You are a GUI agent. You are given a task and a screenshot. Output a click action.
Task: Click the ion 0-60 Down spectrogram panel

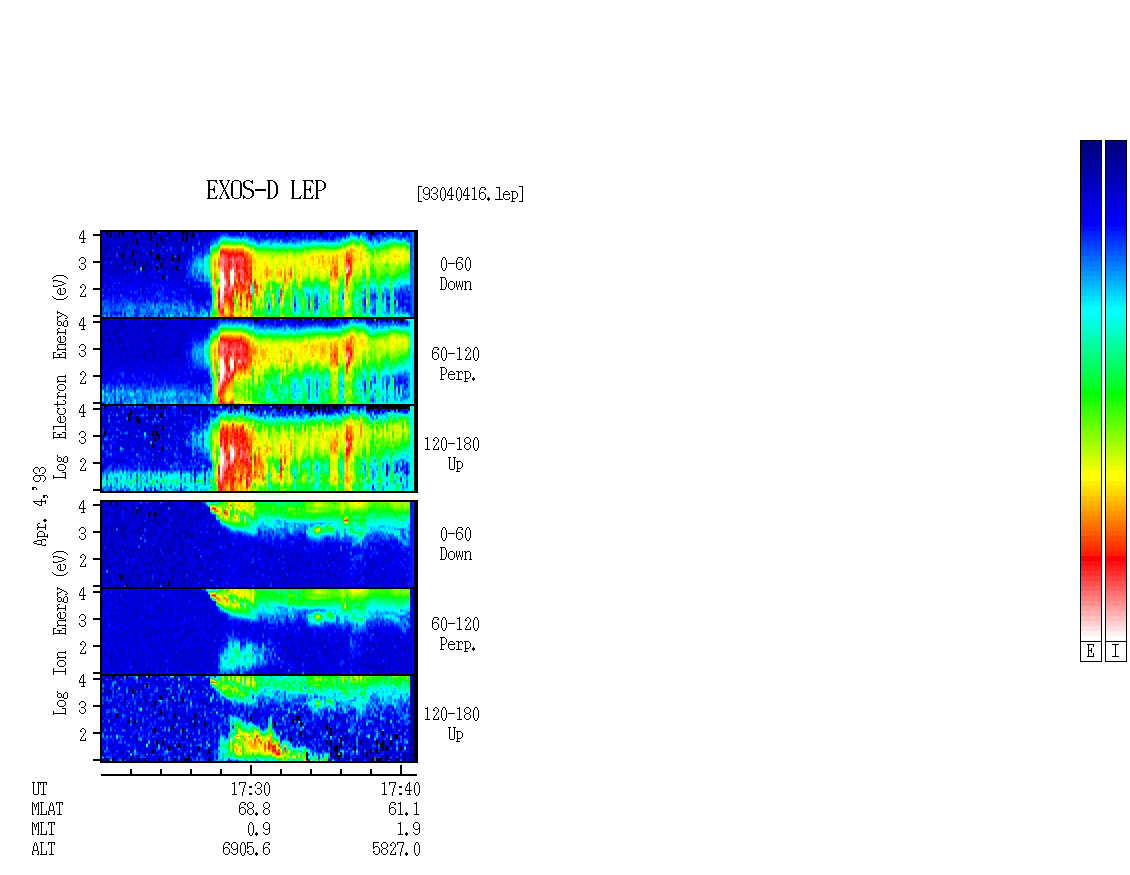click(259, 544)
